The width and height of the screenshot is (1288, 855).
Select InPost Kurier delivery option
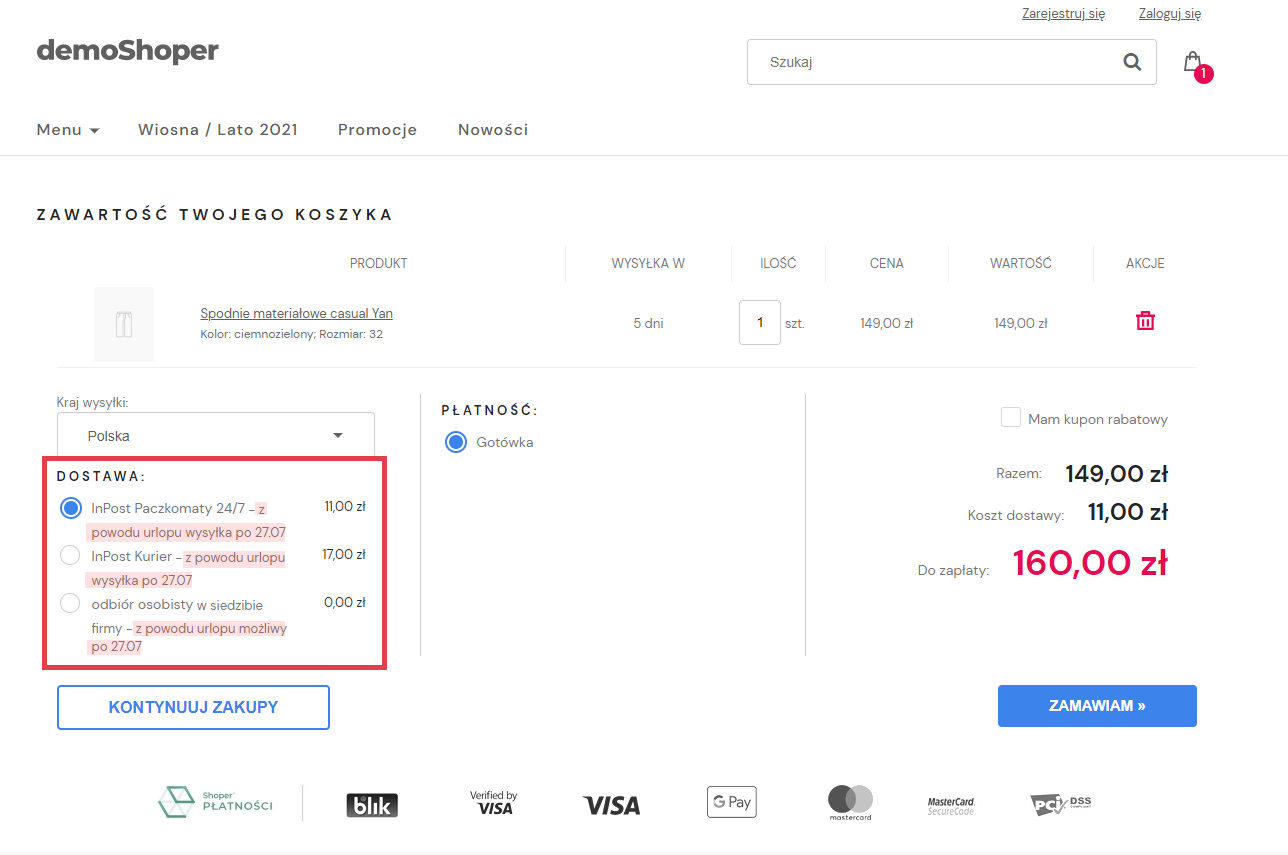pyautogui.click(x=70, y=555)
